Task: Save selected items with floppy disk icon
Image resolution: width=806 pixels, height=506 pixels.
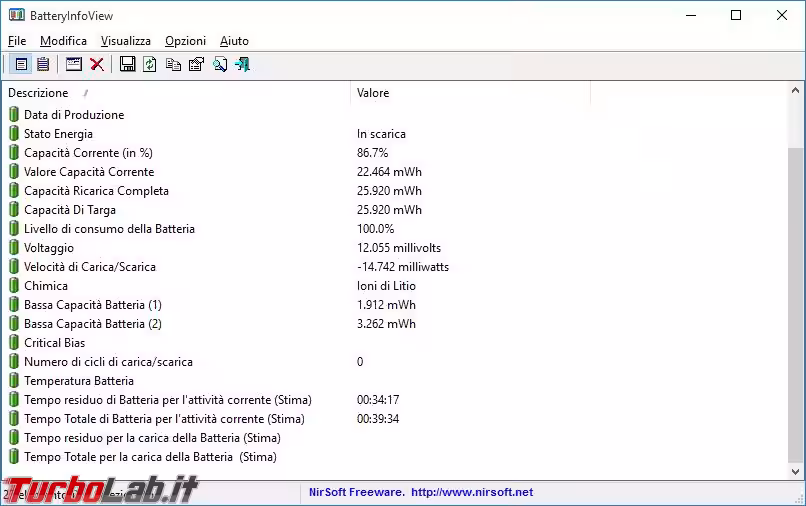Action: pyautogui.click(x=127, y=65)
